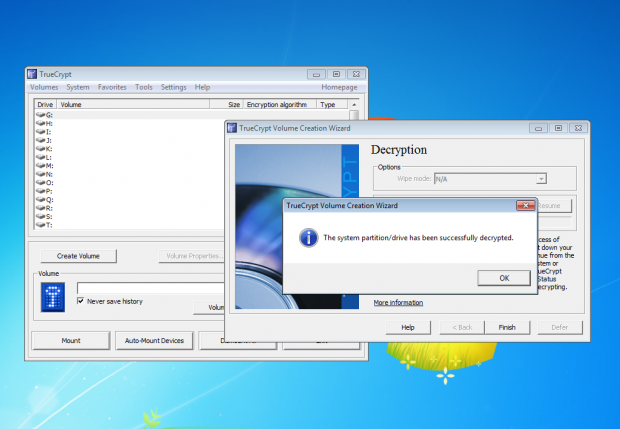Open the Help menu in TrueCrypt
The width and height of the screenshot is (620, 429).
202,87
